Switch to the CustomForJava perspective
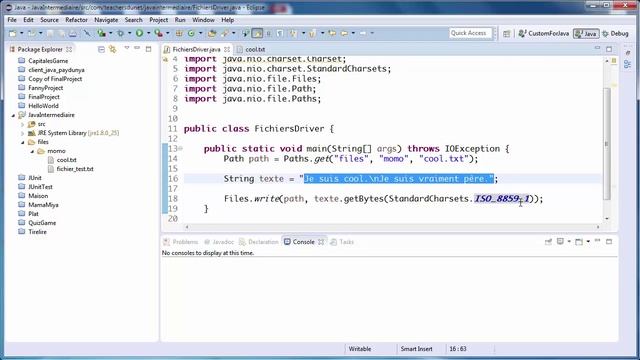640x360 pixels. (x=543, y=33)
